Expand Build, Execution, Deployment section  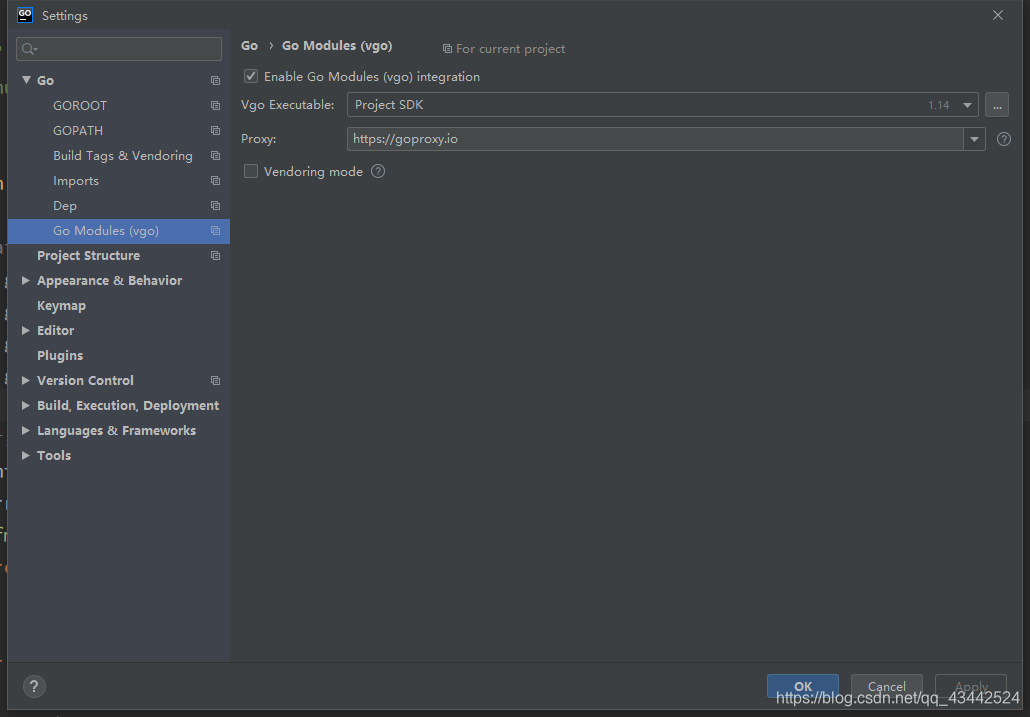[x=26, y=405]
